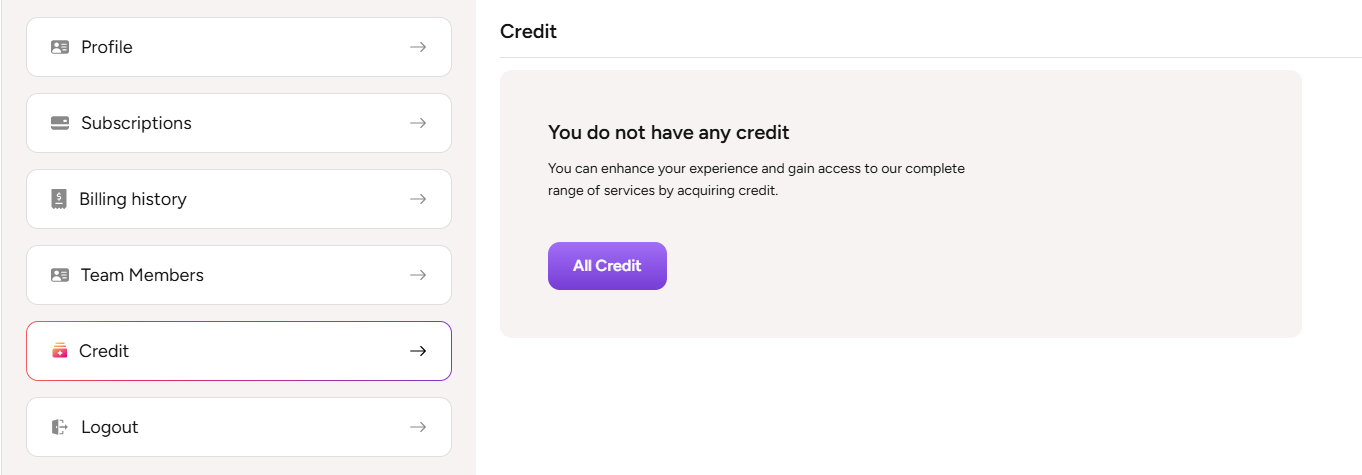Click the Logout door icon
The height and width of the screenshot is (475, 1362).
point(60,427)
